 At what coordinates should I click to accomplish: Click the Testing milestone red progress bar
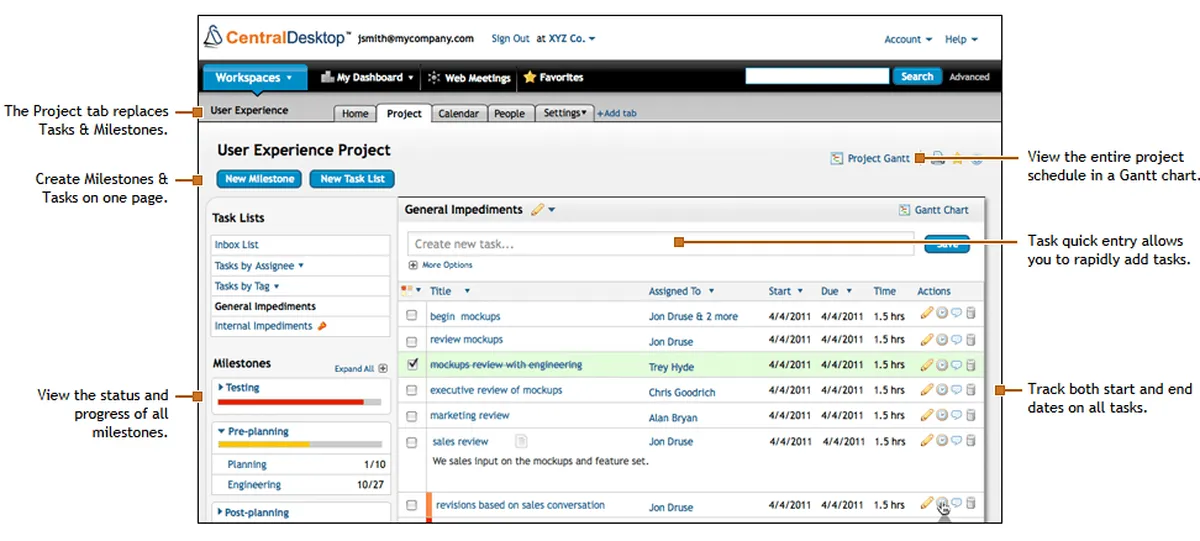pyautogui.click(x=290, y=402)
